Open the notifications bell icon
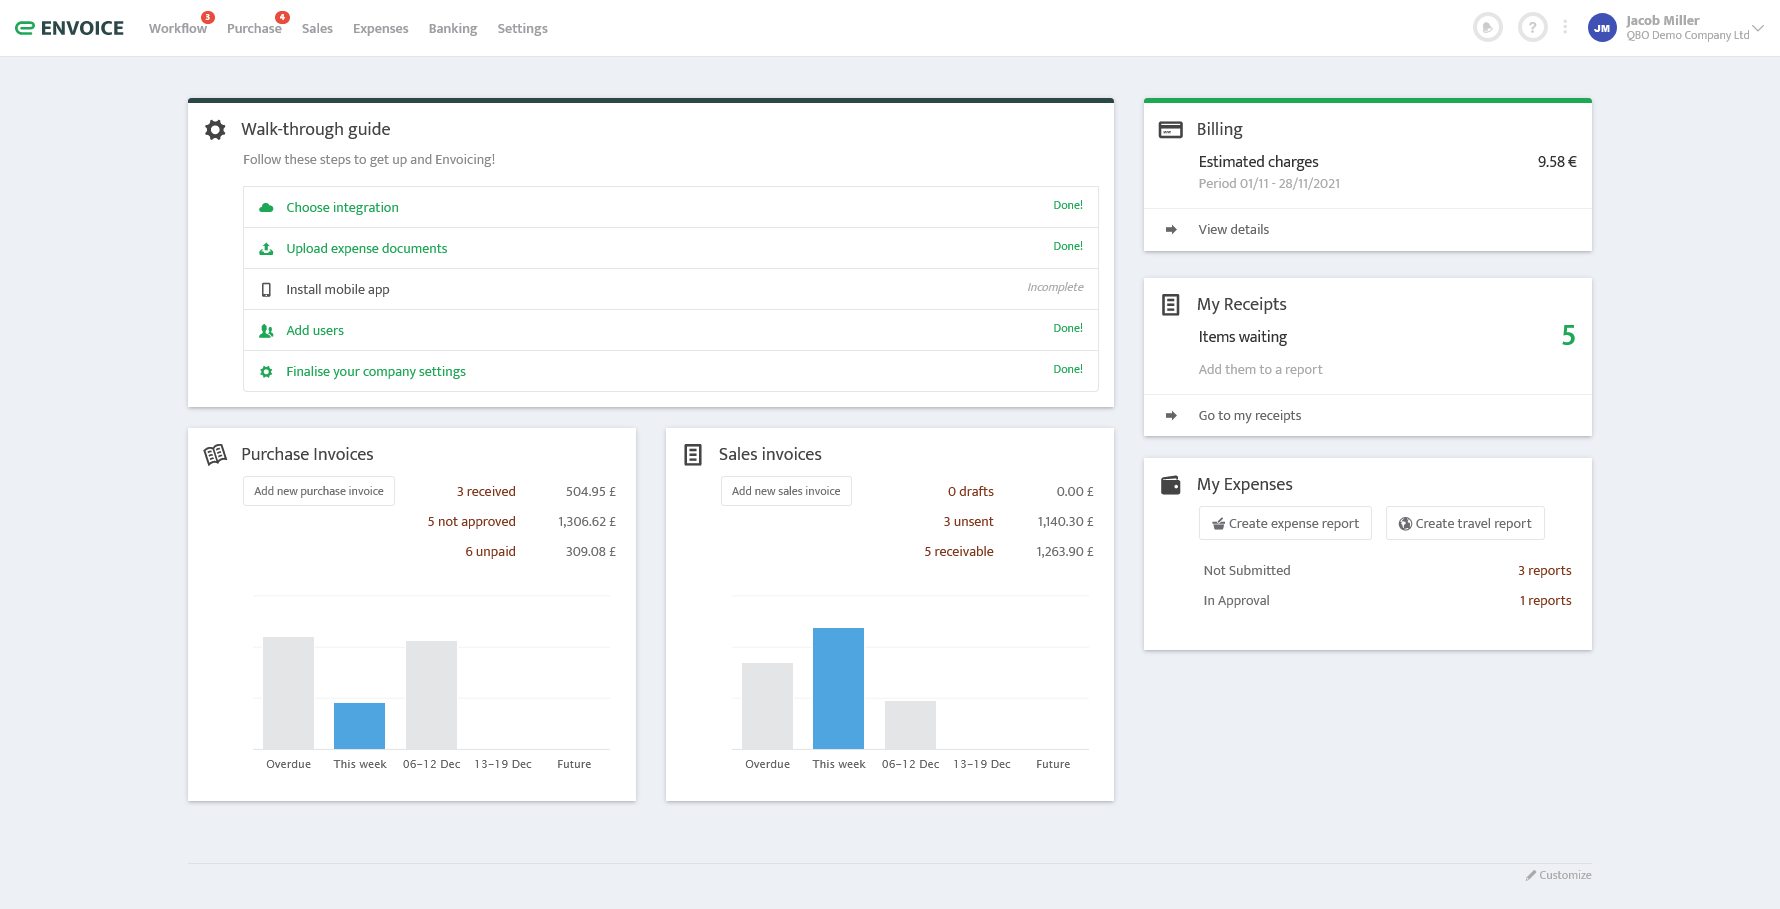This screenshot has height=909, width=1780. click(x=1487, y=28)
